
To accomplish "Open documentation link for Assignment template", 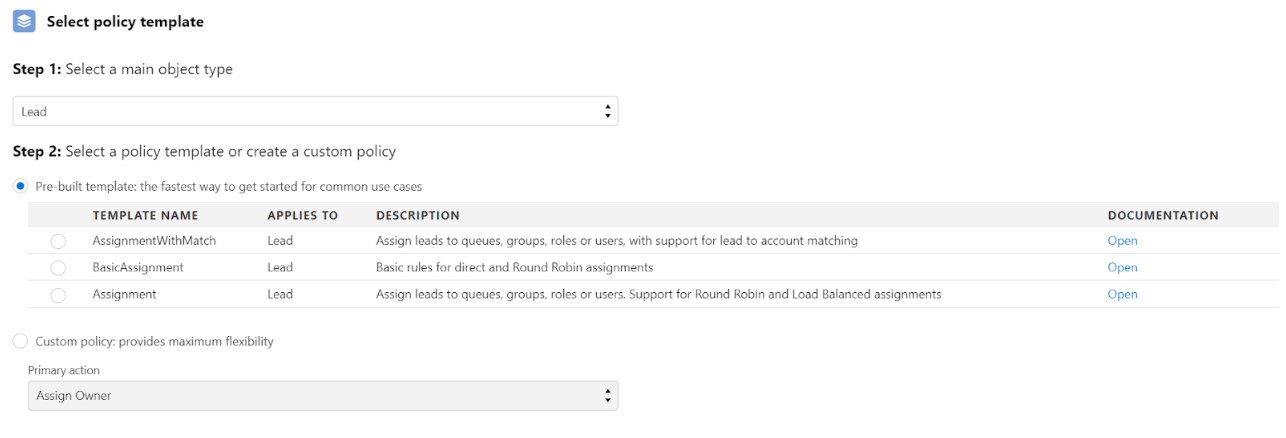I will [1122, 295].
